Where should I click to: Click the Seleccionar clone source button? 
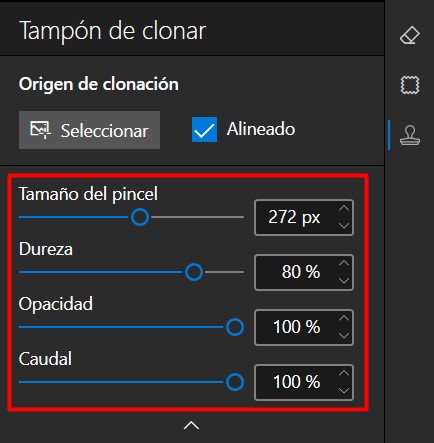tap(89, 130)
